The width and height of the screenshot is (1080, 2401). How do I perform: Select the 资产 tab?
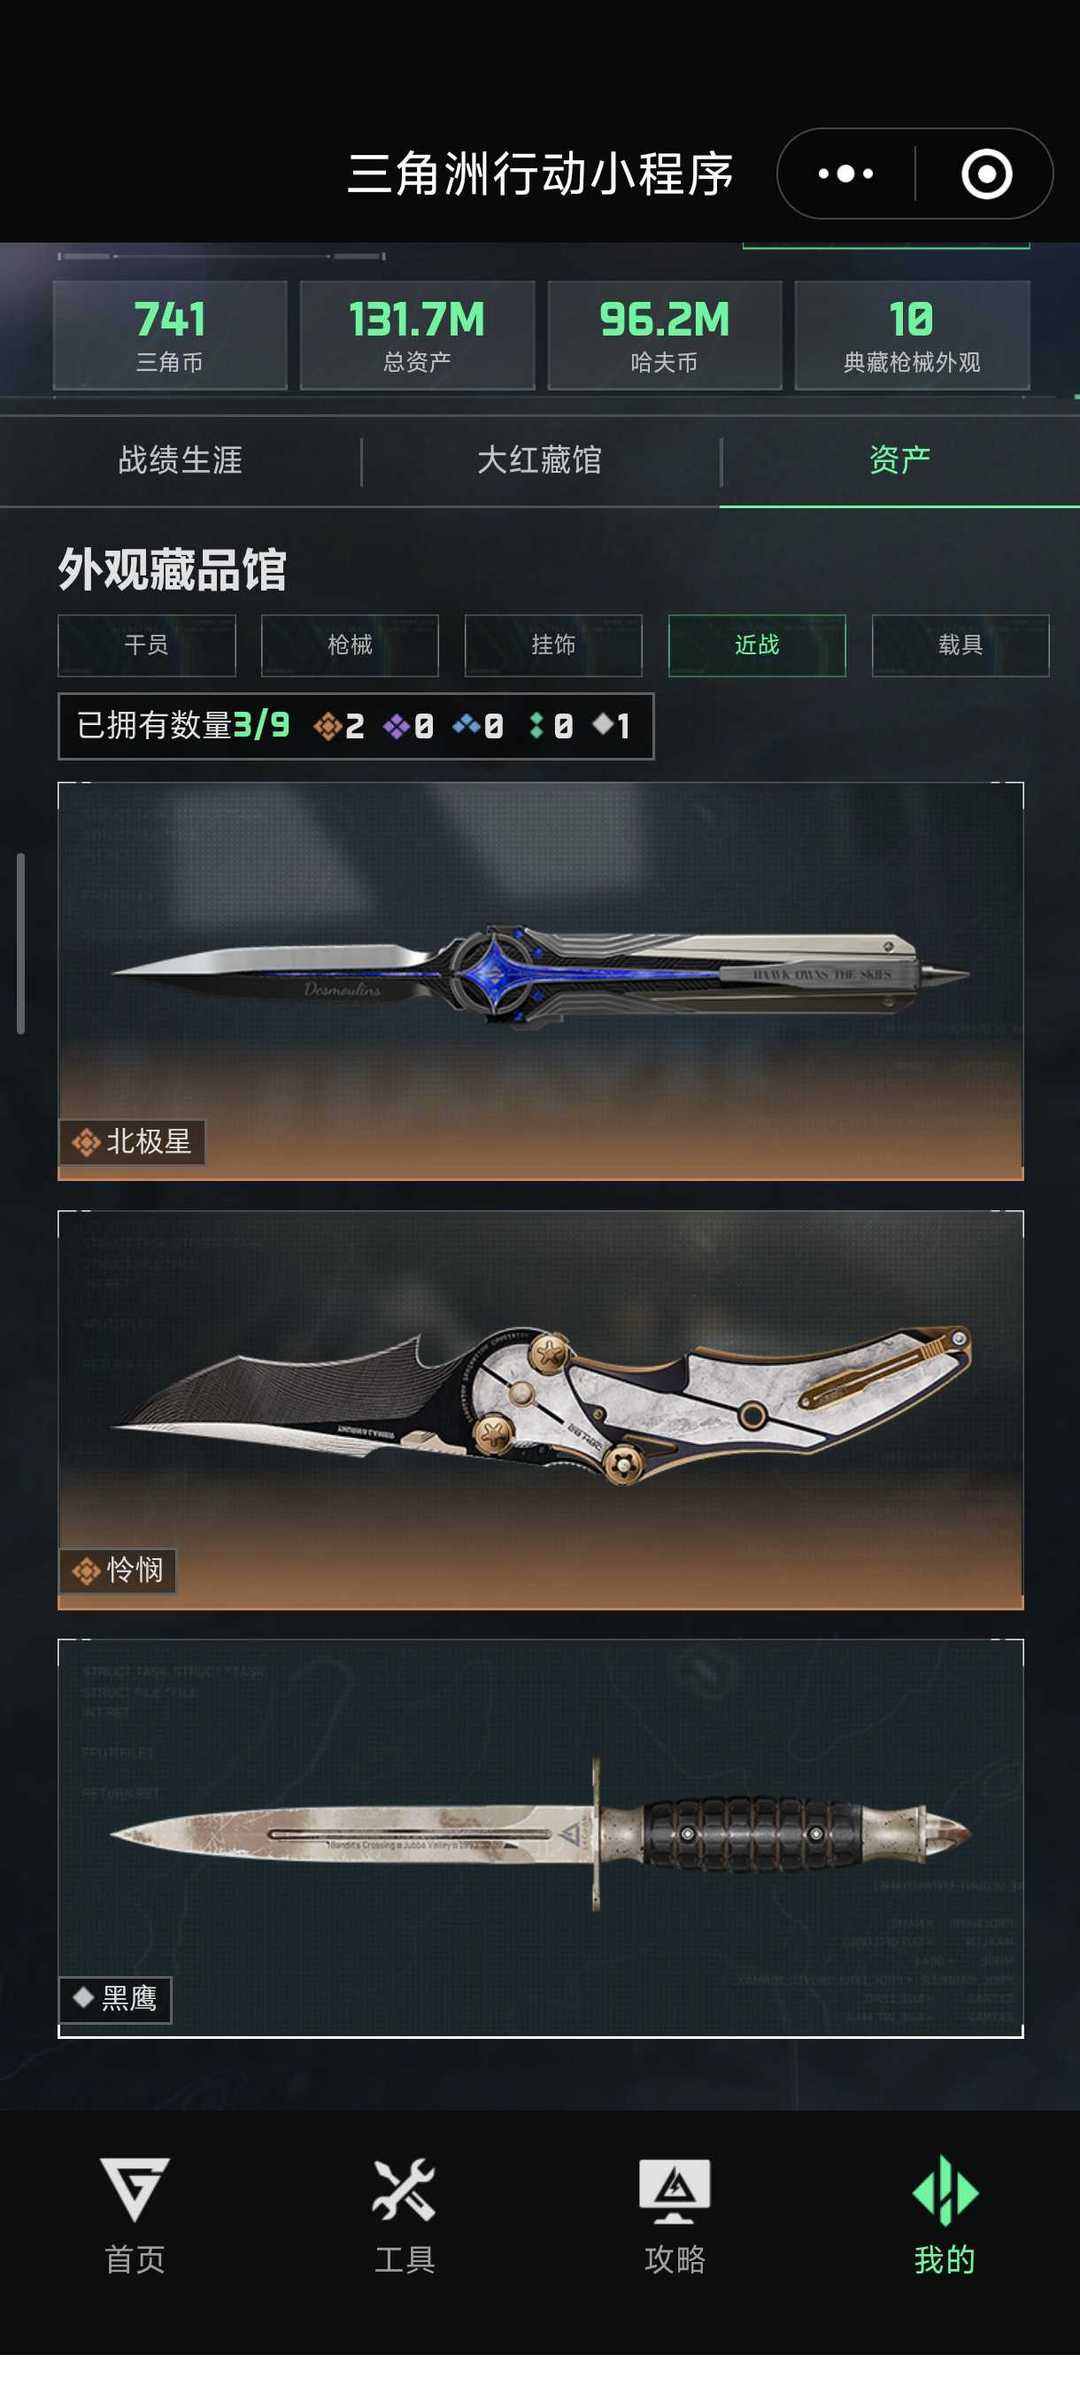pyautogui.click(x=900, y=461)
